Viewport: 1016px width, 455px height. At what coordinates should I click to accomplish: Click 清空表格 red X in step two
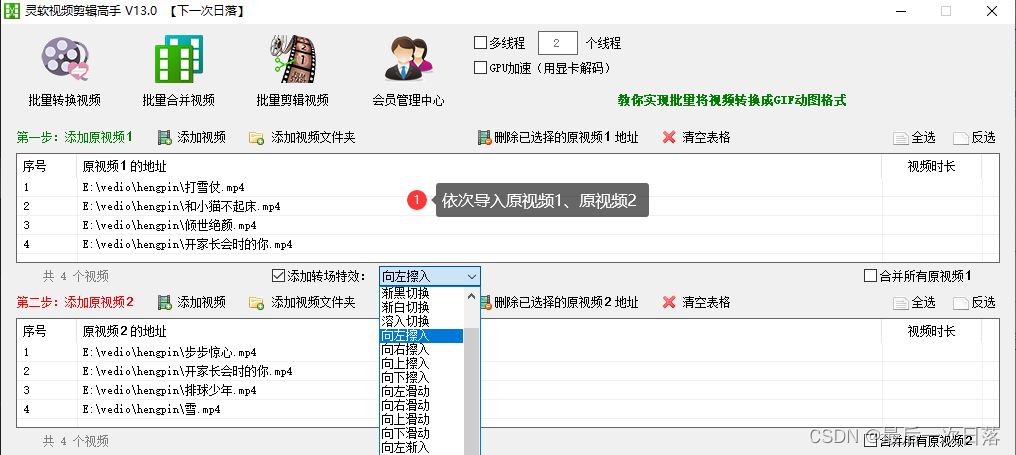point(669,302)
